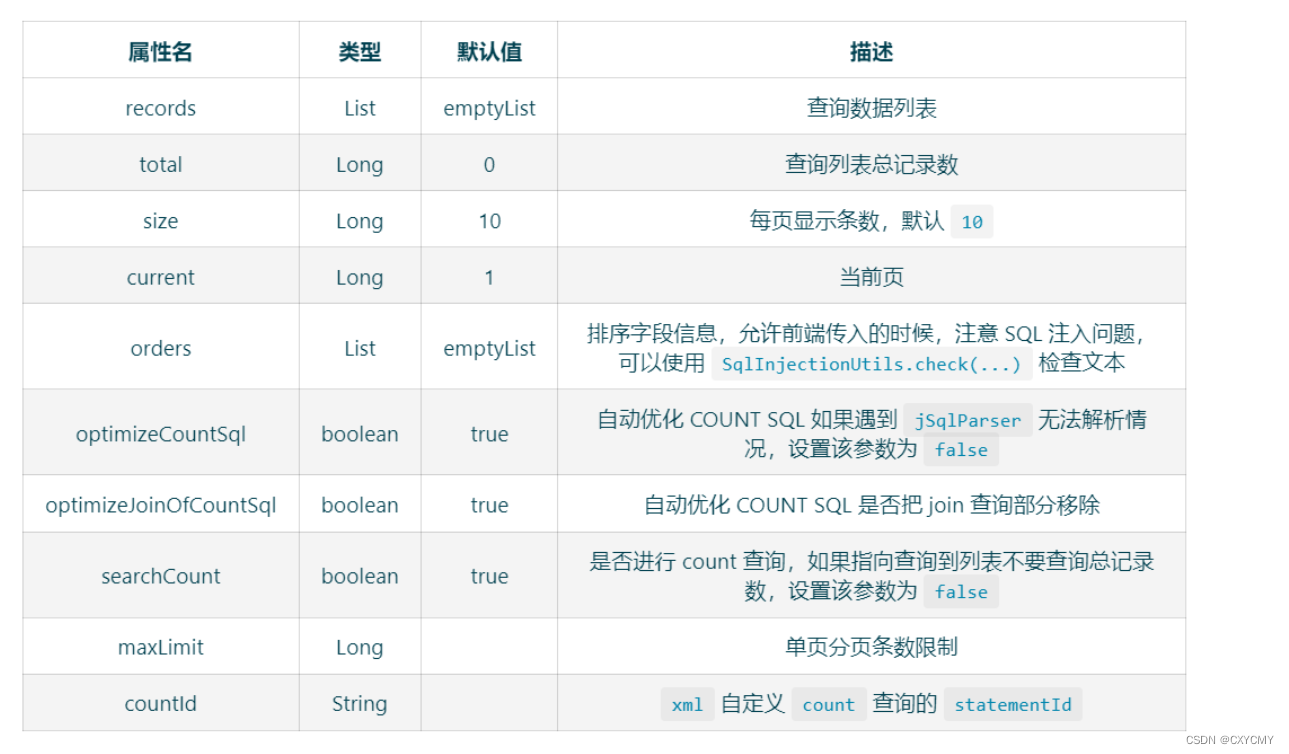Click true default in optimizeCountSql row
The width and height of the screenshot is (1289, 754).
coord(489,434)
